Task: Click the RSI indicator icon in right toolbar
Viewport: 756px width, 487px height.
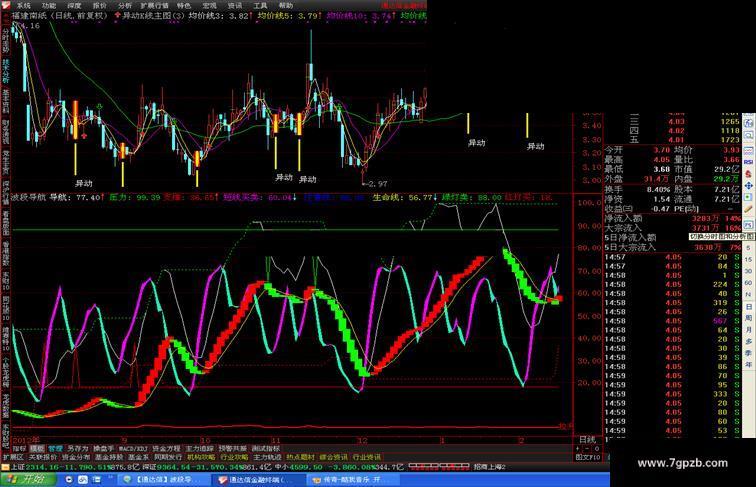Action: coord(748,162)
